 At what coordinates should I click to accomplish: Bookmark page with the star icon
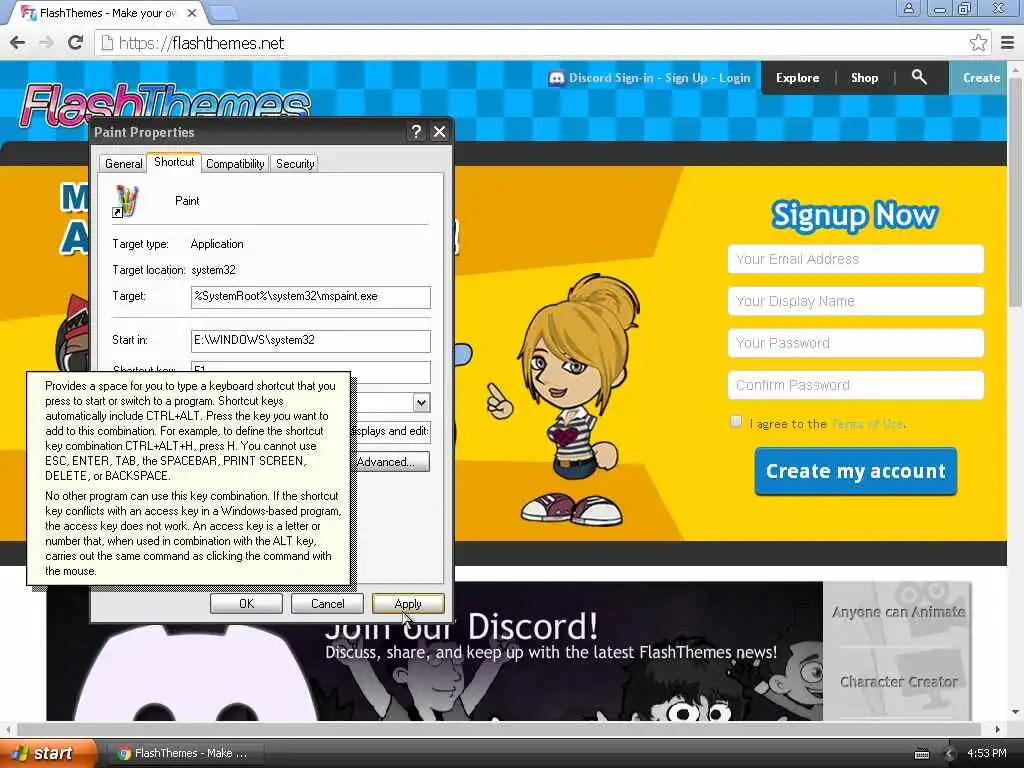point(978,43)
